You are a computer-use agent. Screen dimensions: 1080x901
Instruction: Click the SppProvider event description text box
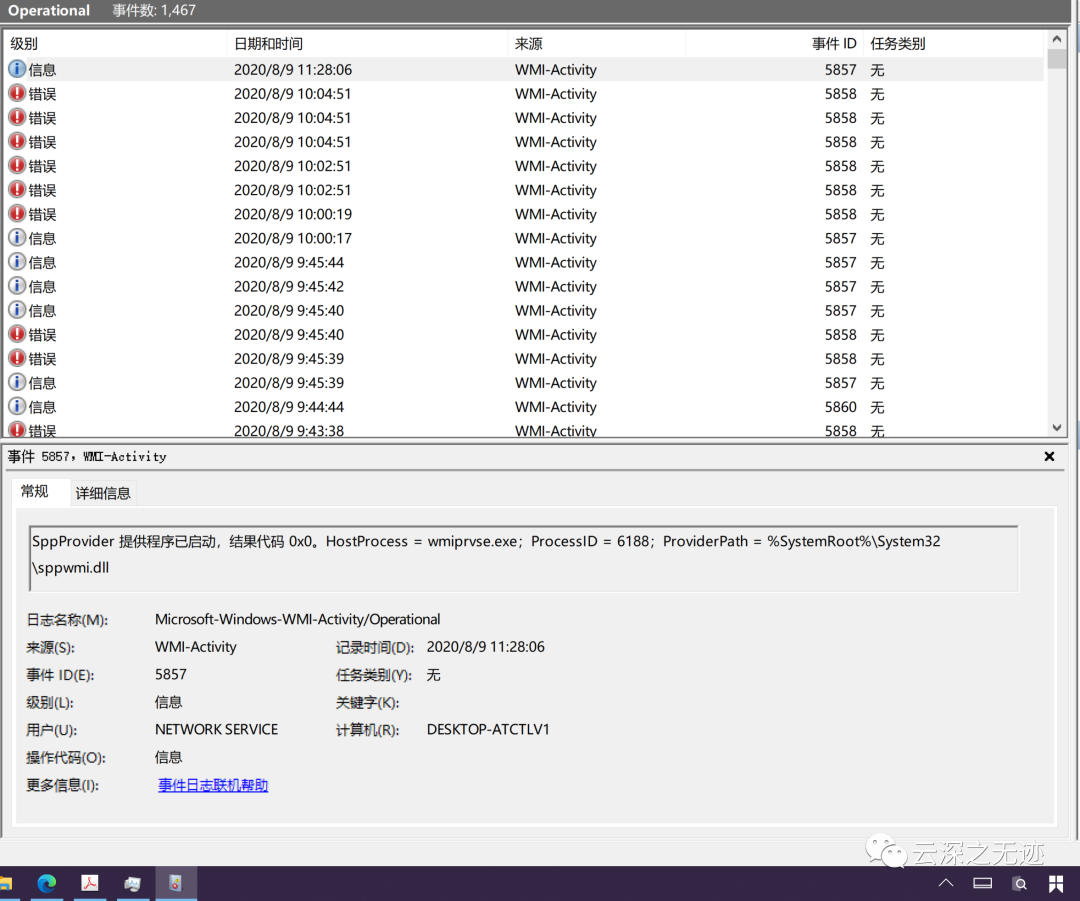[x=523, y=558]
